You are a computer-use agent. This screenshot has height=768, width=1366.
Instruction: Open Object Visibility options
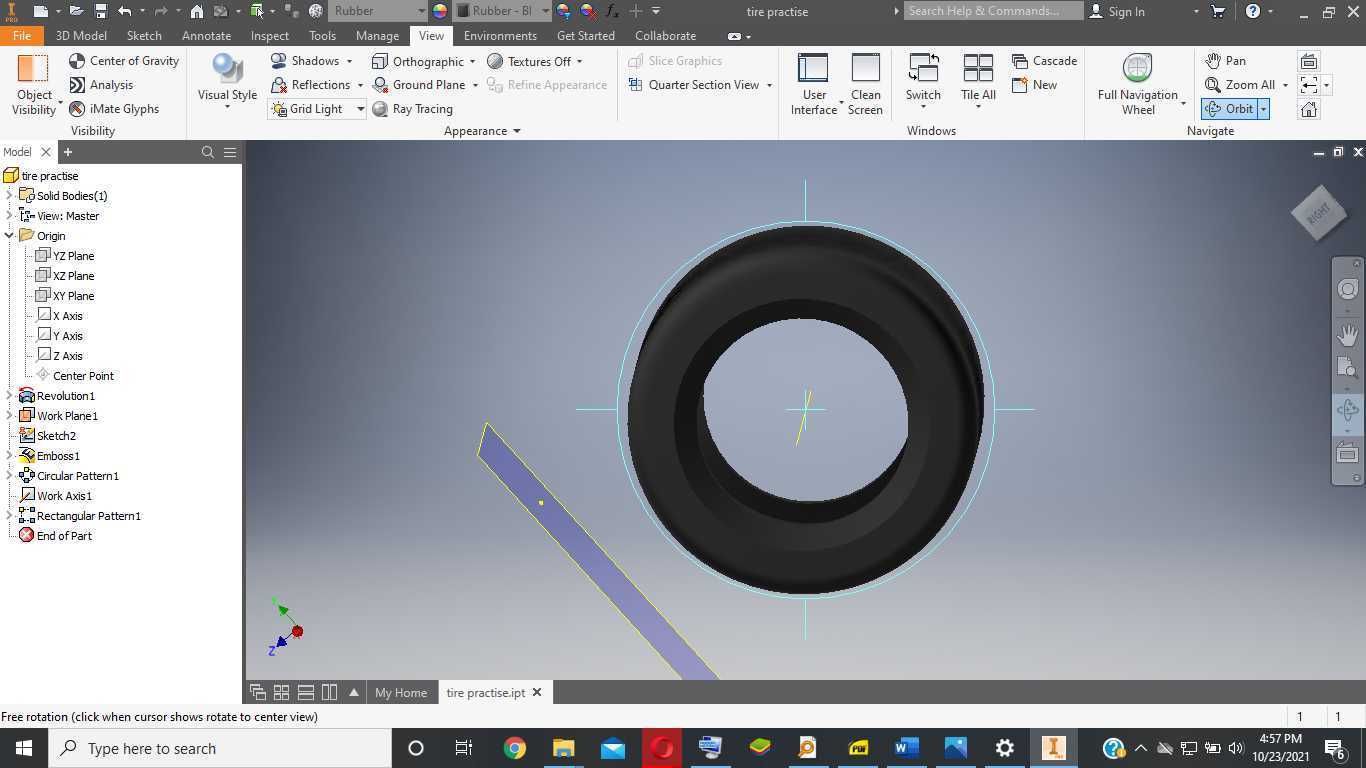coord(34,85)
